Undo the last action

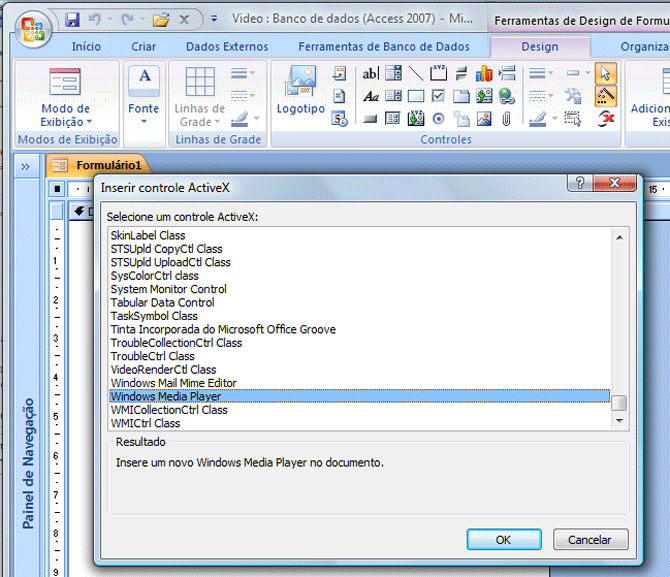(x=94, y=19)
